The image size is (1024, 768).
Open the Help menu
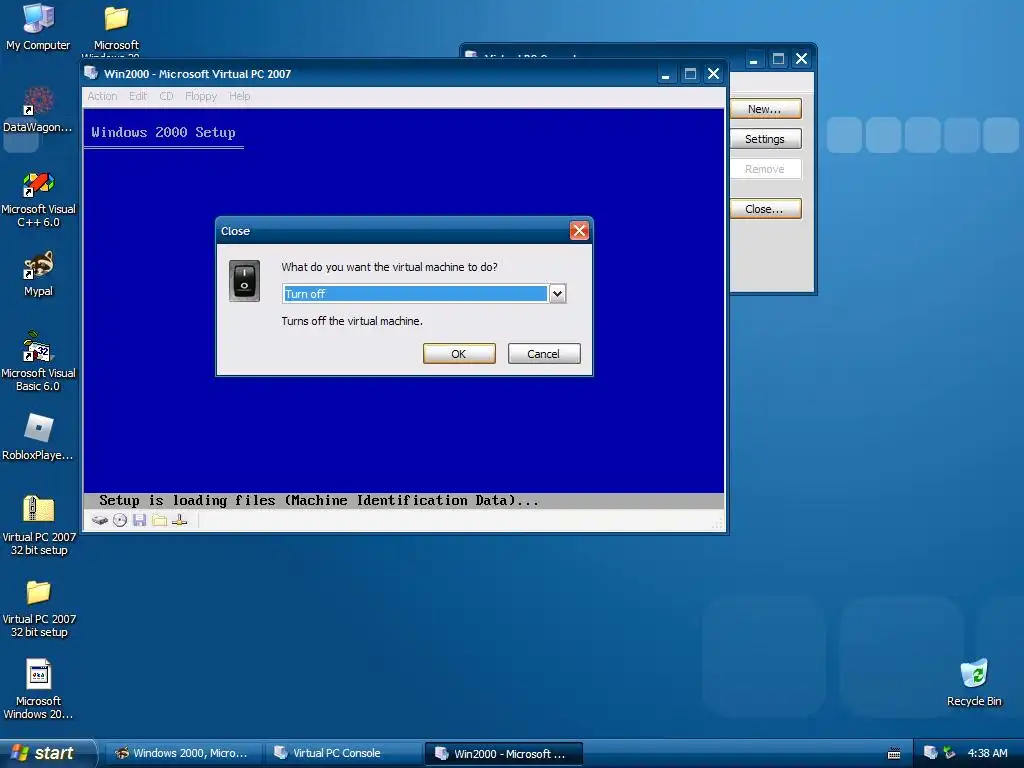239,96
